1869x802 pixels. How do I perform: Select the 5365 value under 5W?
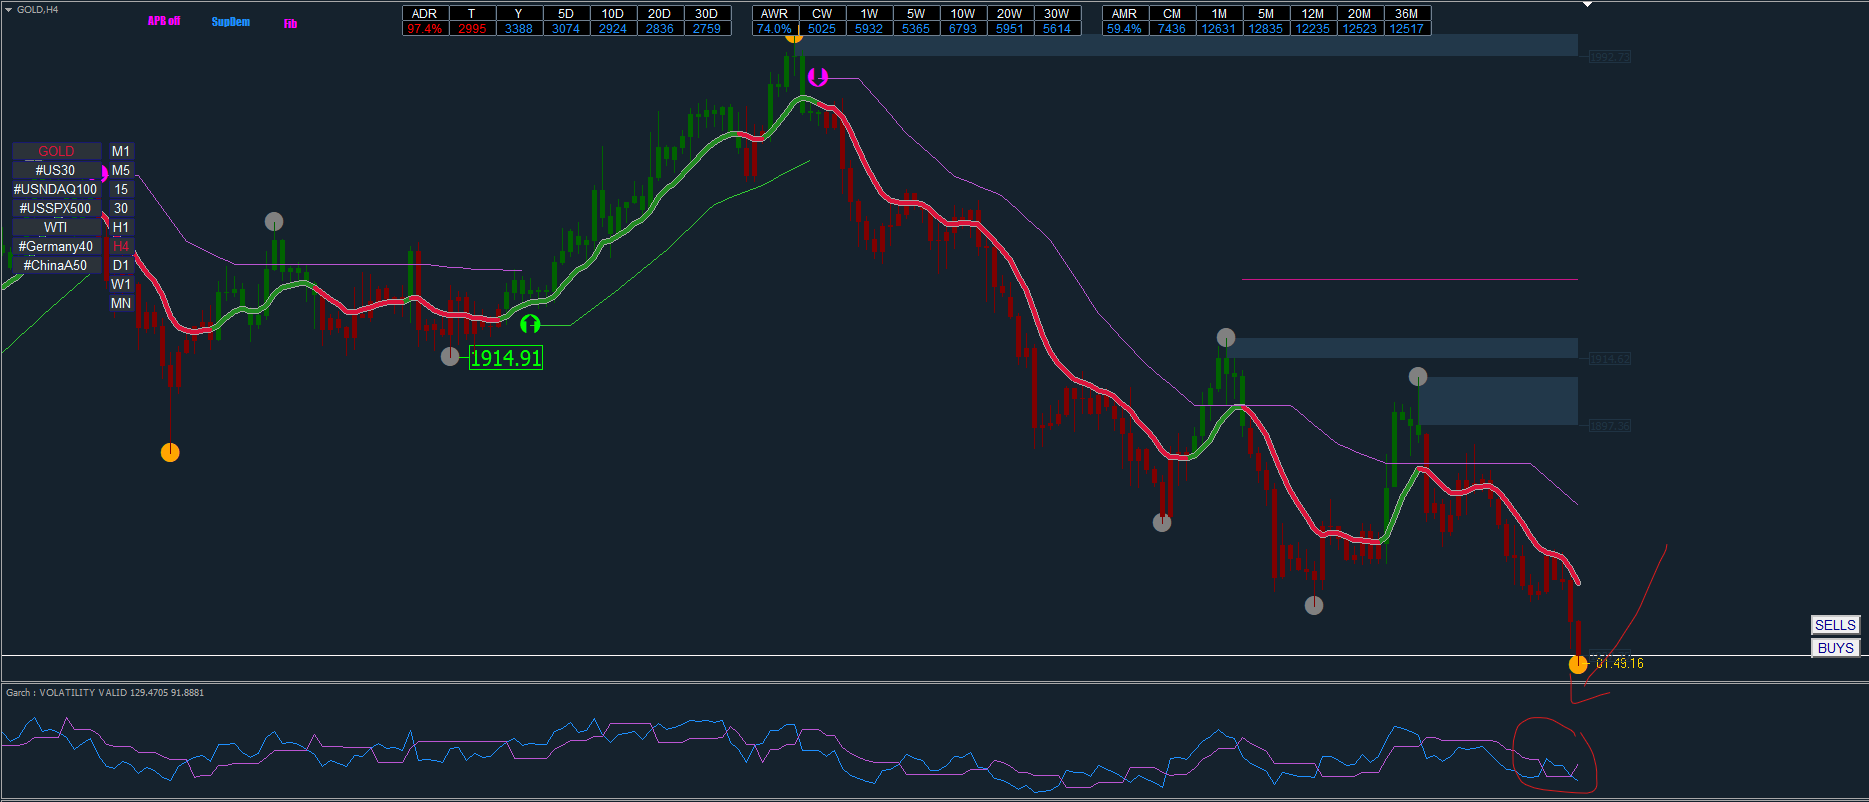coord(916,28)
